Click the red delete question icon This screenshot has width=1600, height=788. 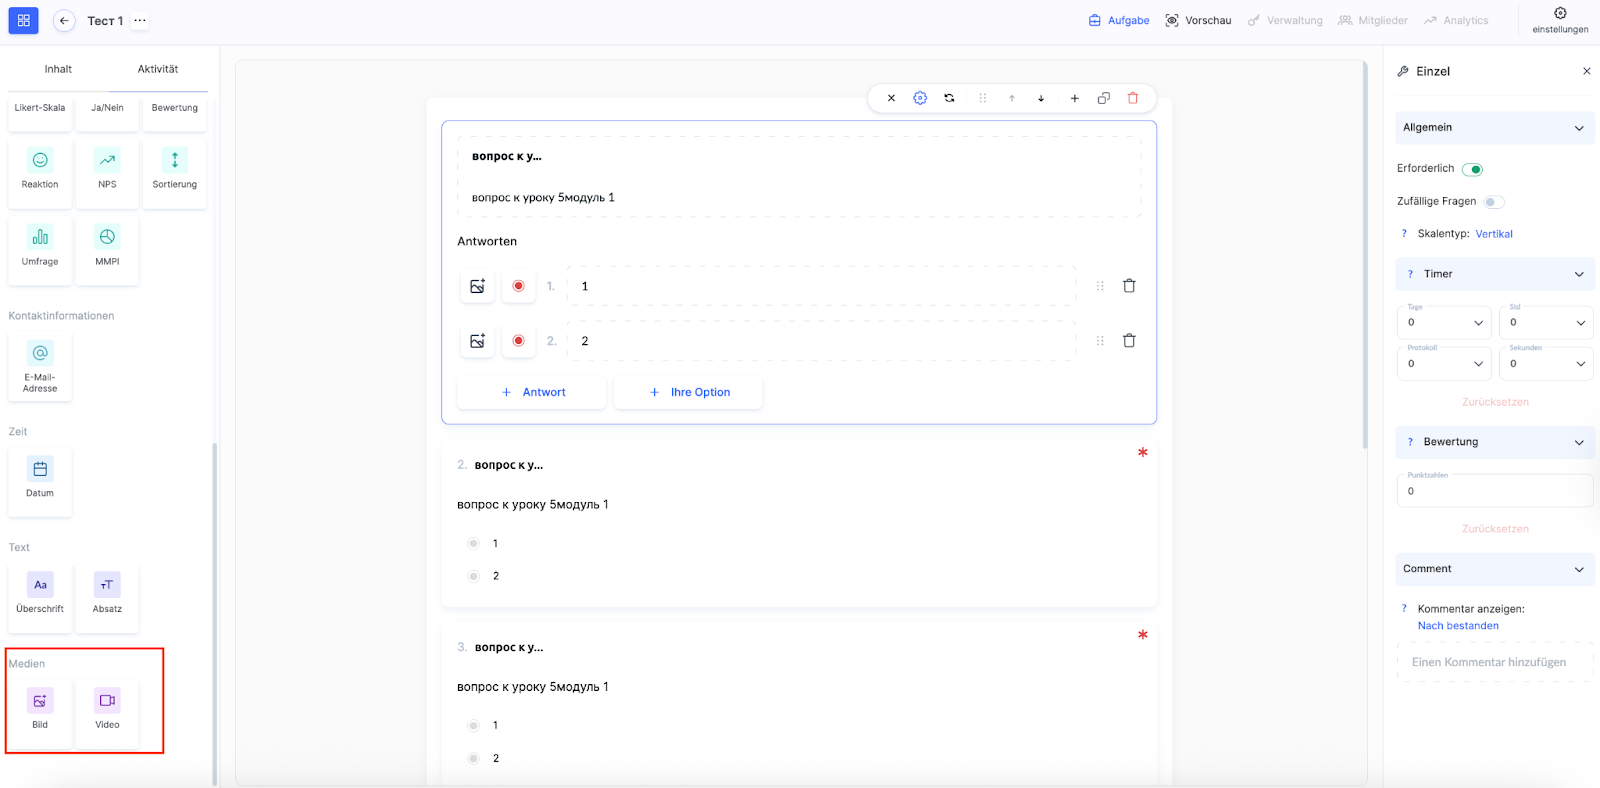point(1133,98)
